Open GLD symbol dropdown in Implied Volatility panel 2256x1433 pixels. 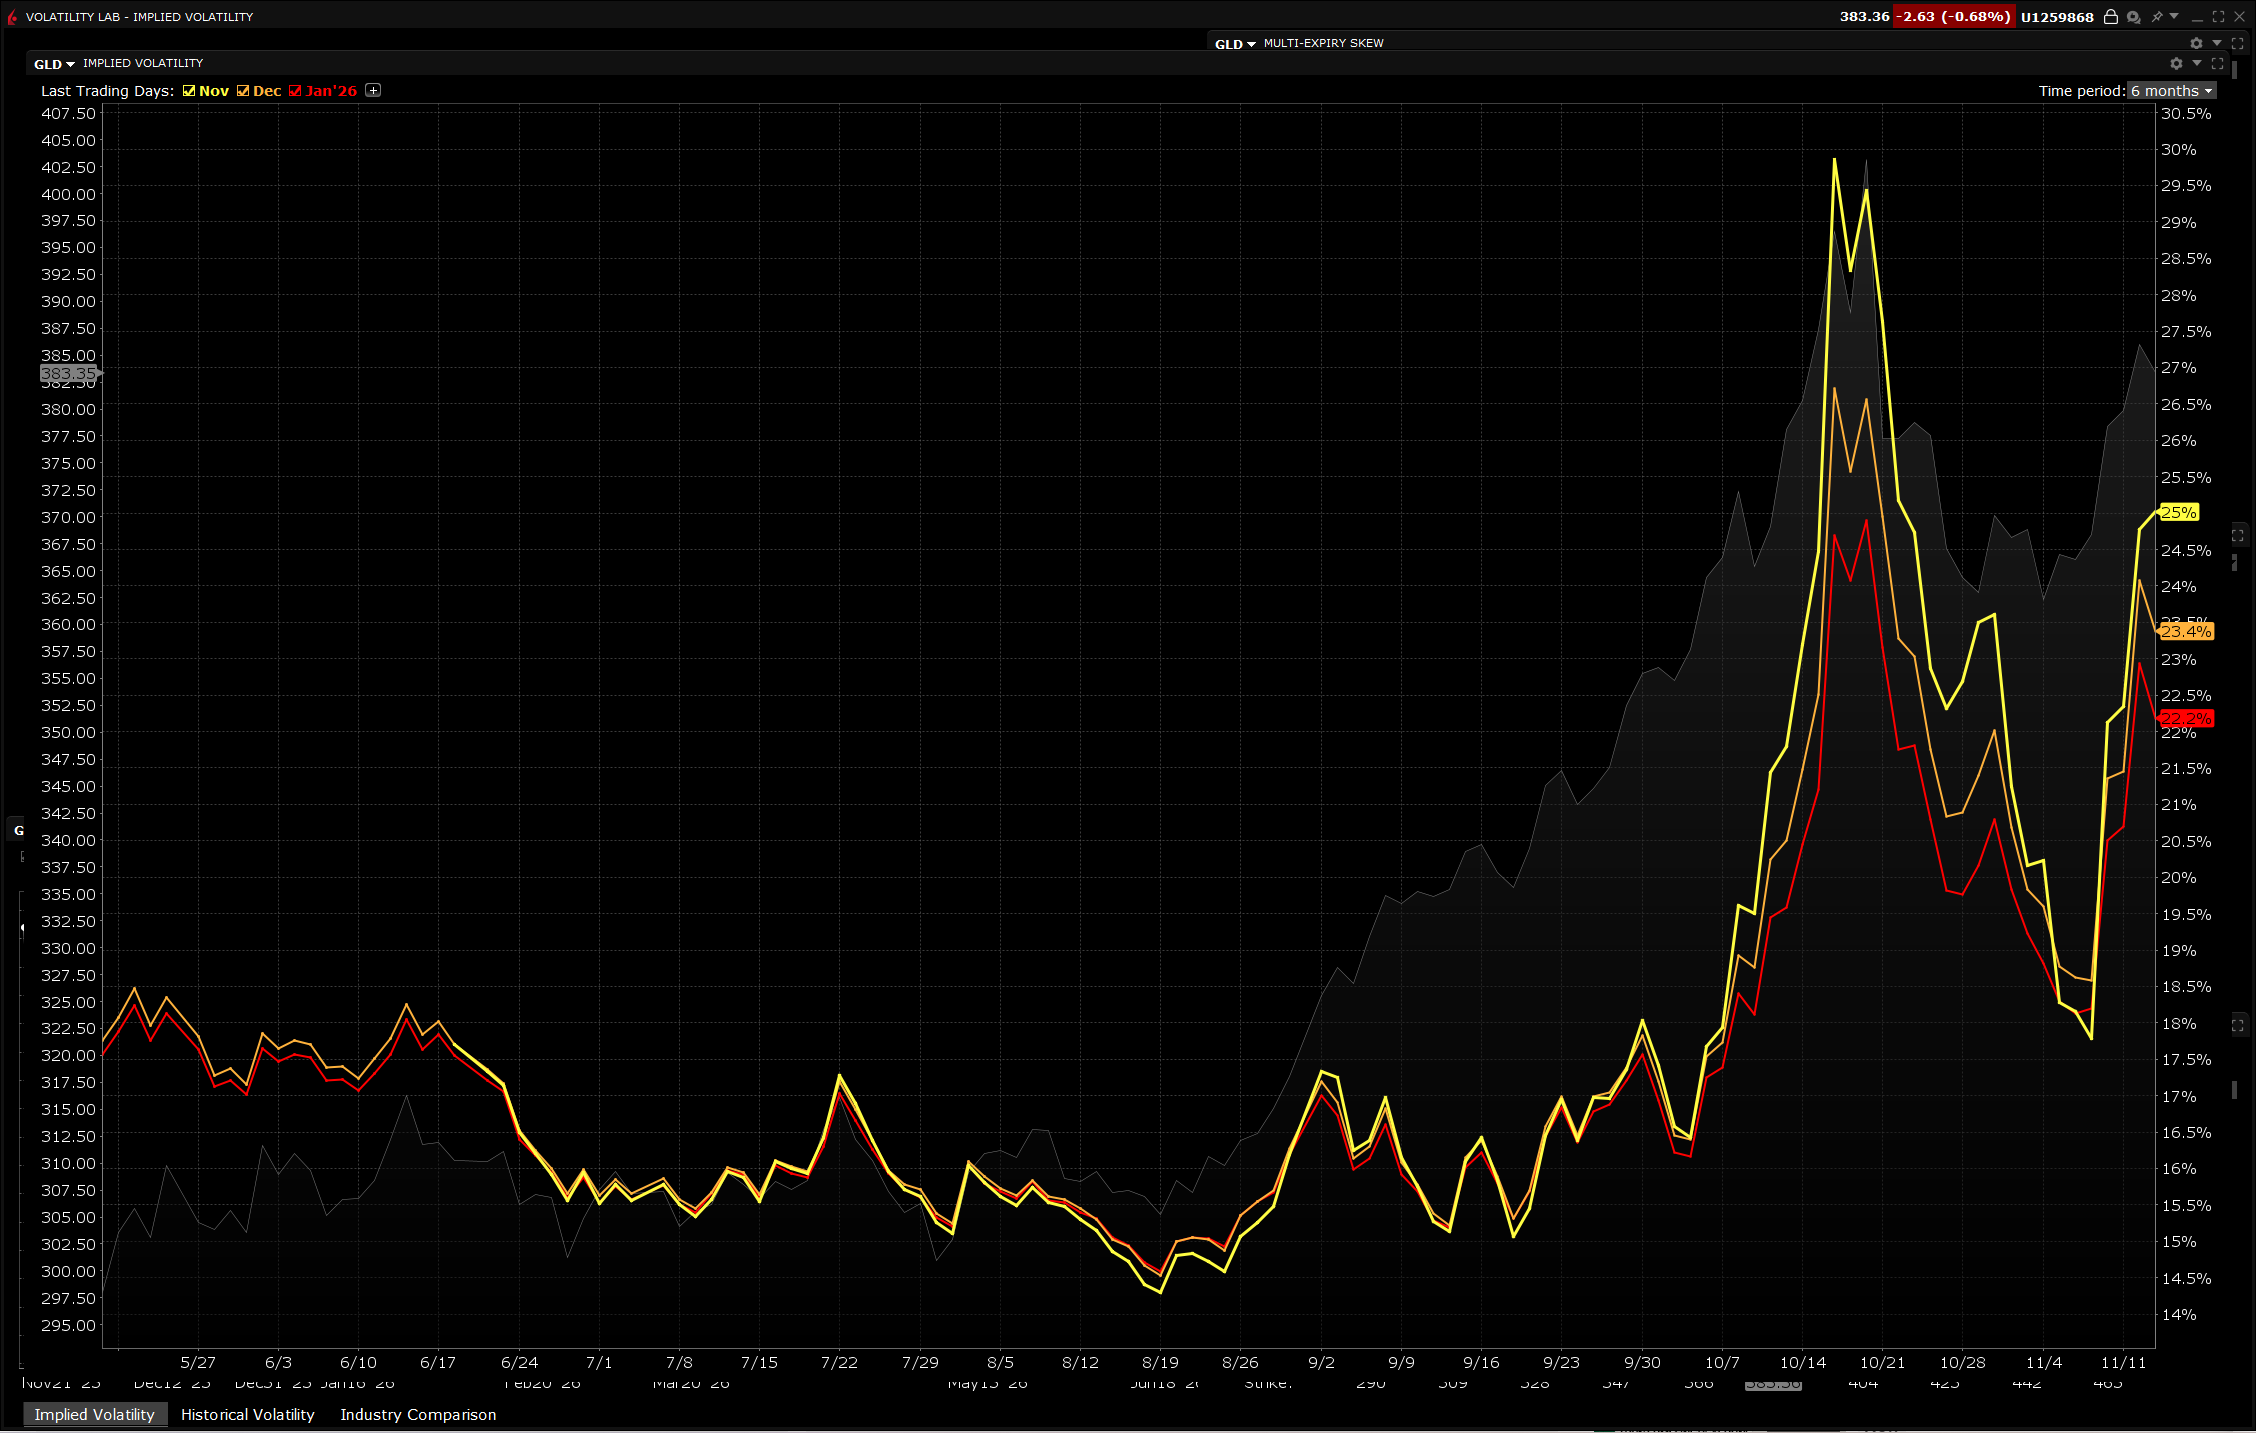[54, 64]
